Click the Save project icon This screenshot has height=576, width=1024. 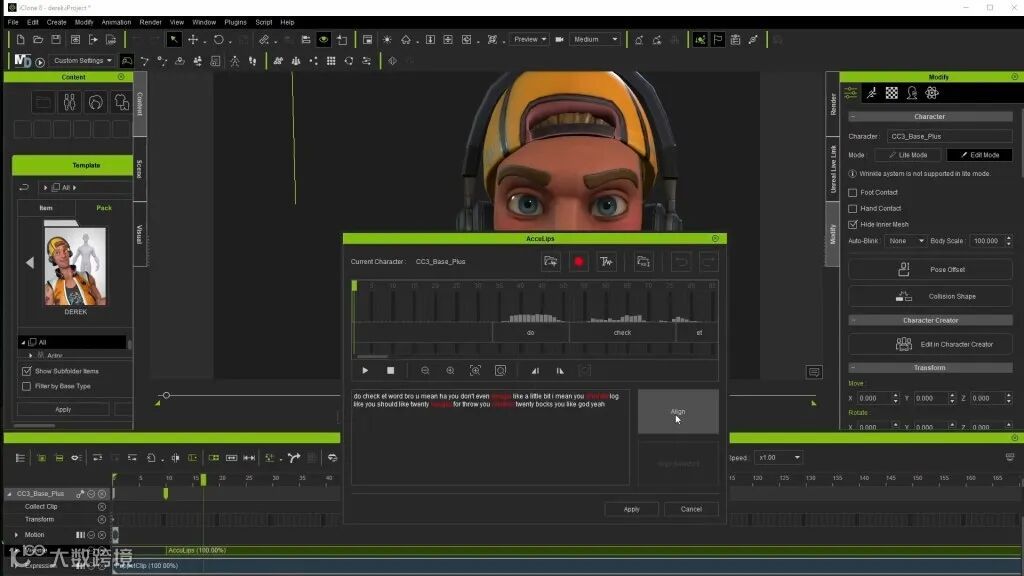[56, 39]
